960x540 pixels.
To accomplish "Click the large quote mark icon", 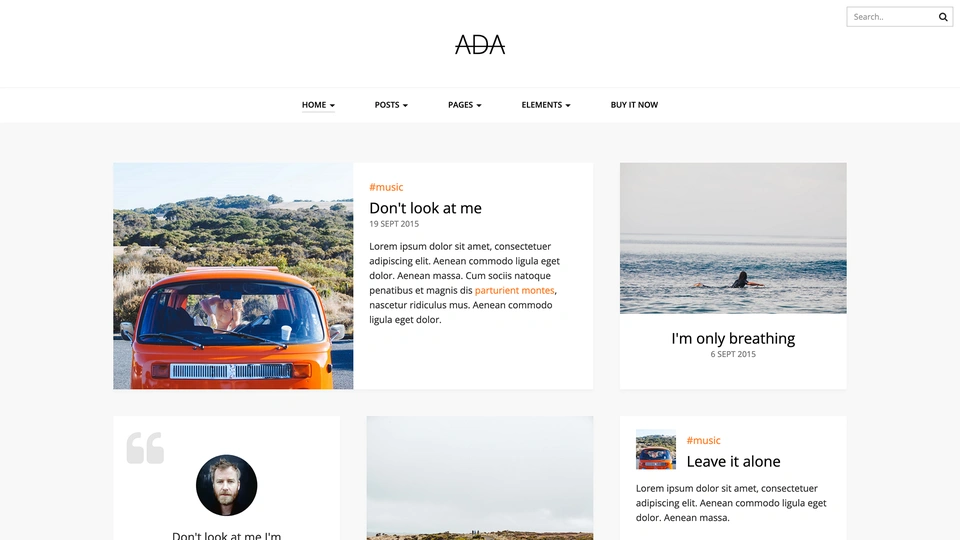I will (145, 448).
